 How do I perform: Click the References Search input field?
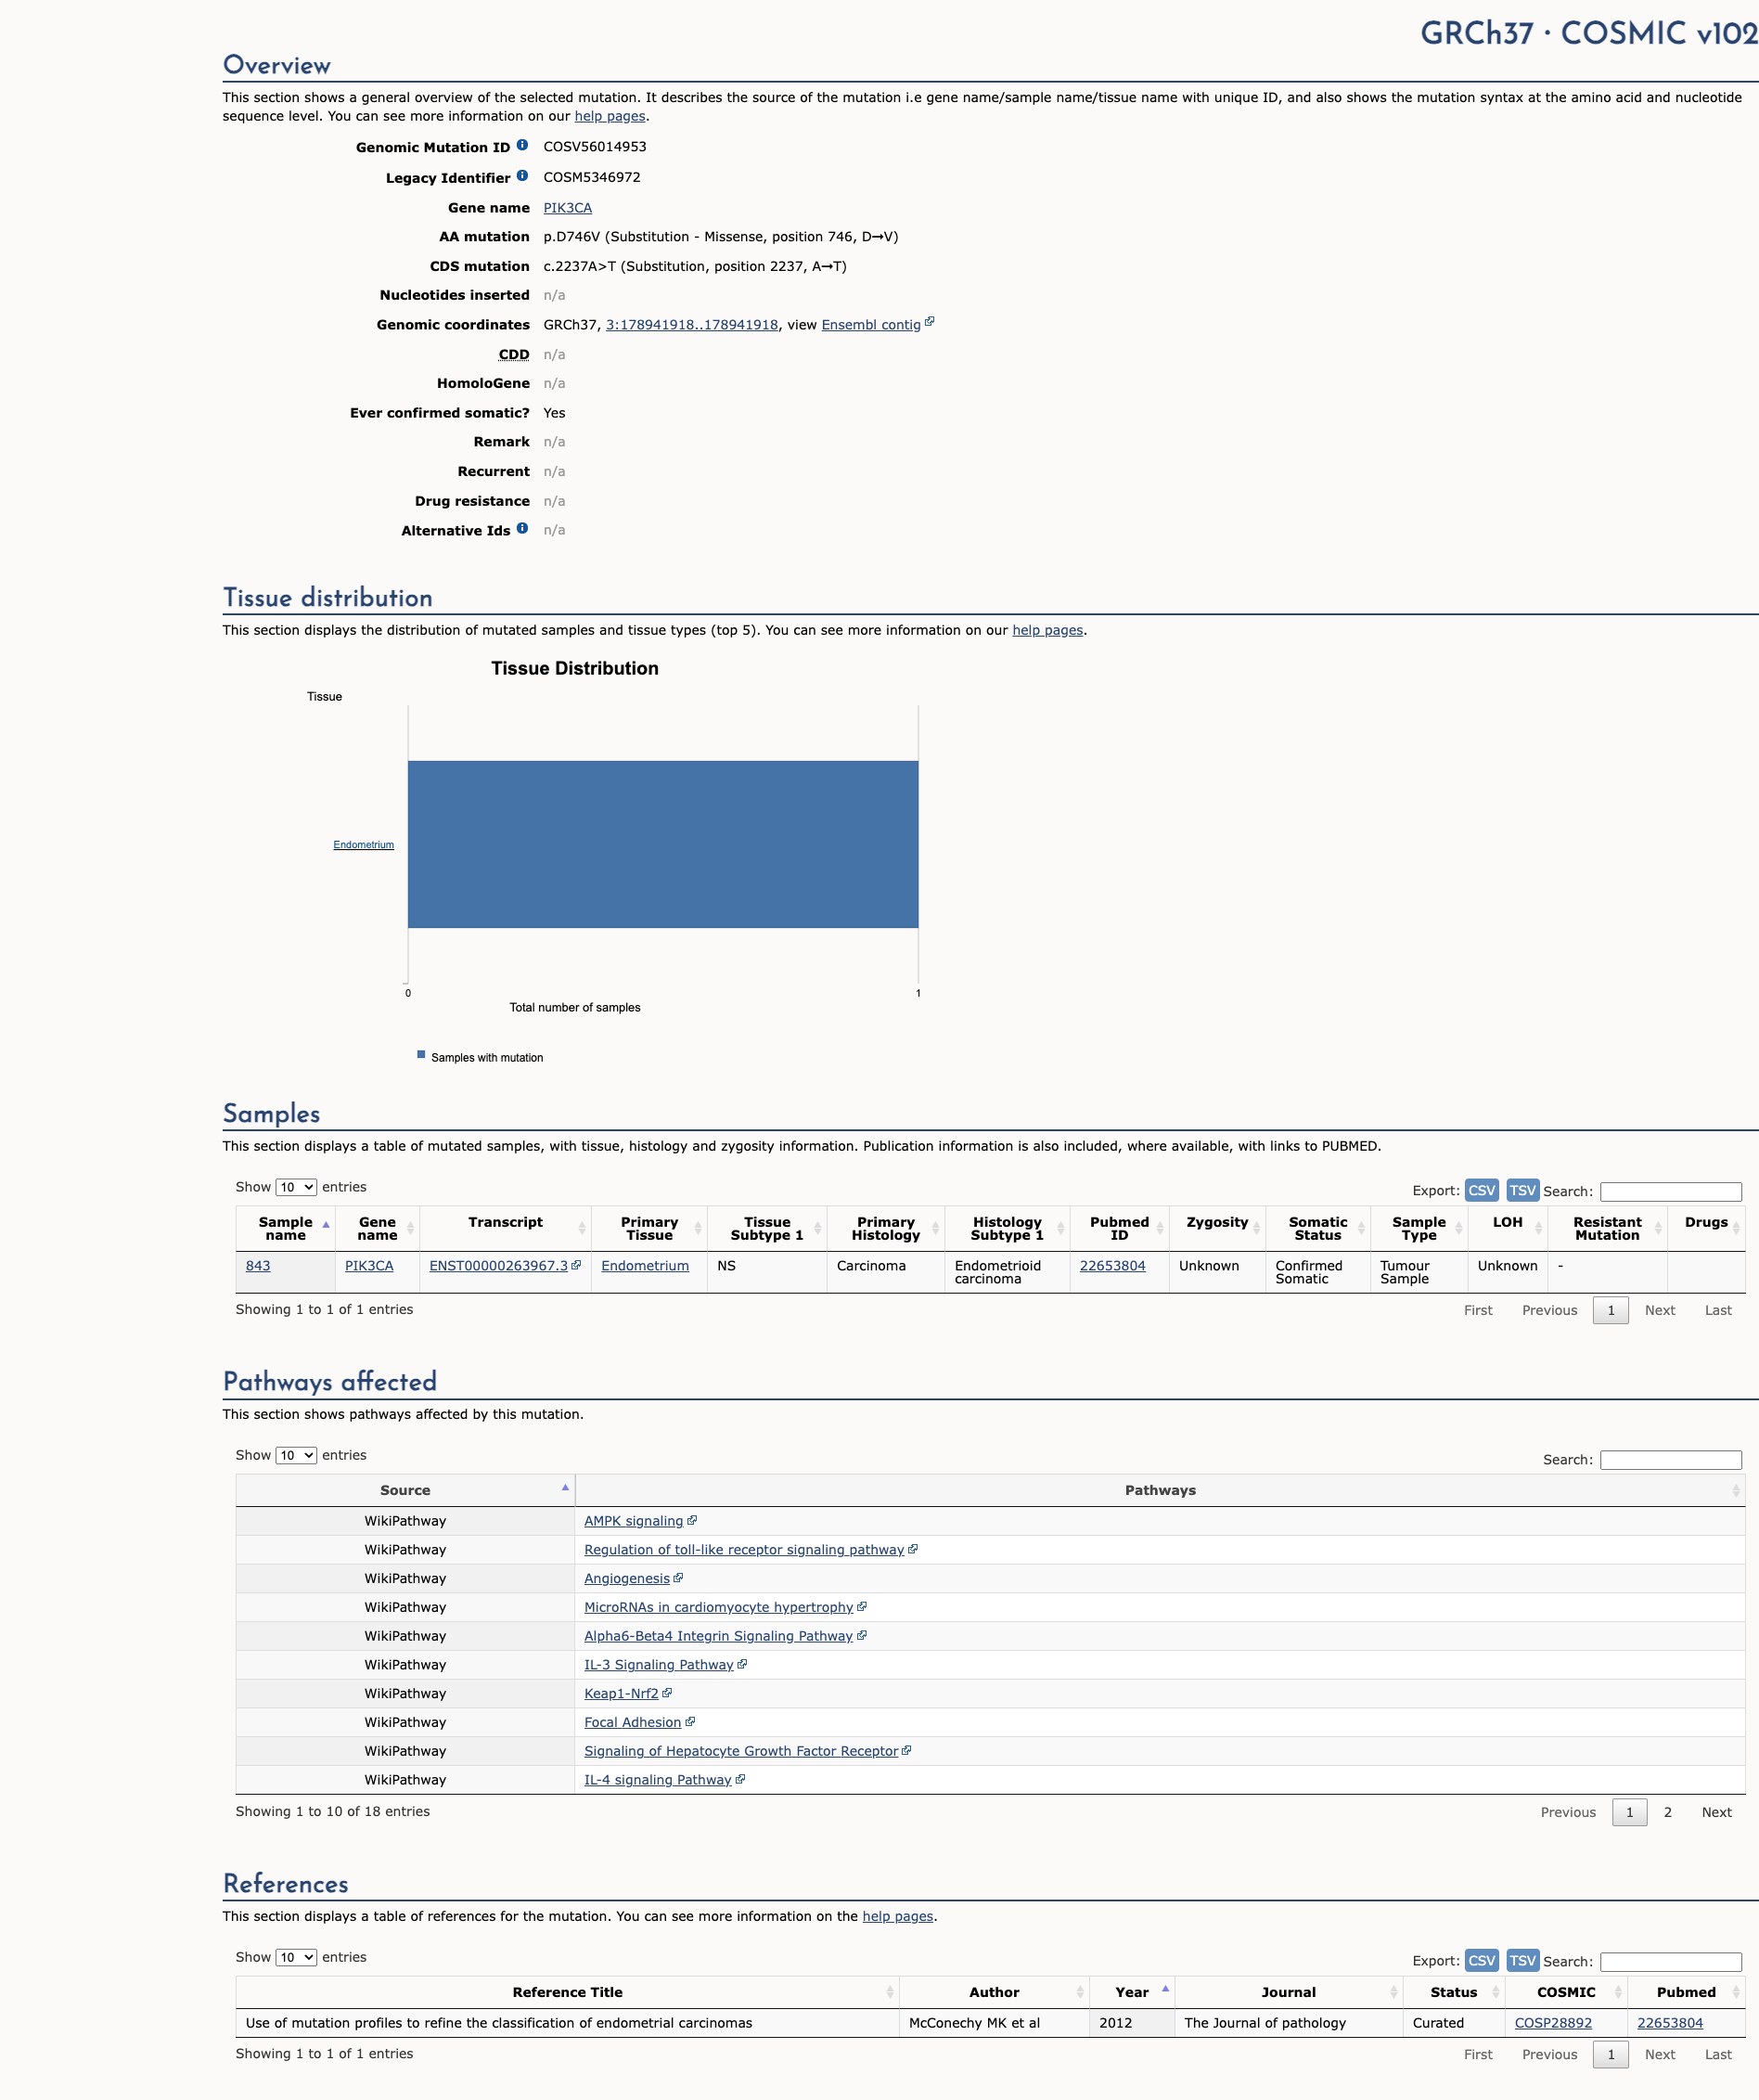click(x=1670, y=1961)
